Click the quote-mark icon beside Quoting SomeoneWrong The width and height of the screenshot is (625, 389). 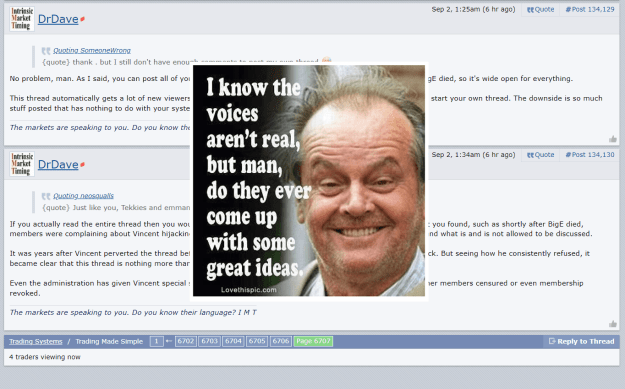pos(46,51)
